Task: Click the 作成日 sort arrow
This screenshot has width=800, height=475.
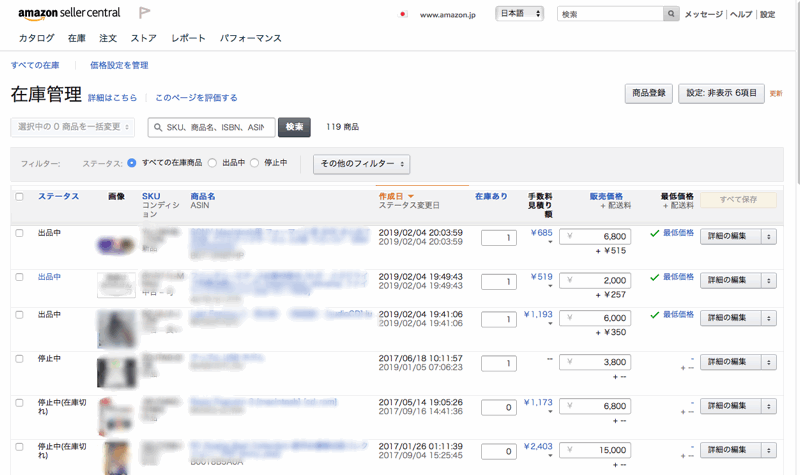Action: [411, 197]
